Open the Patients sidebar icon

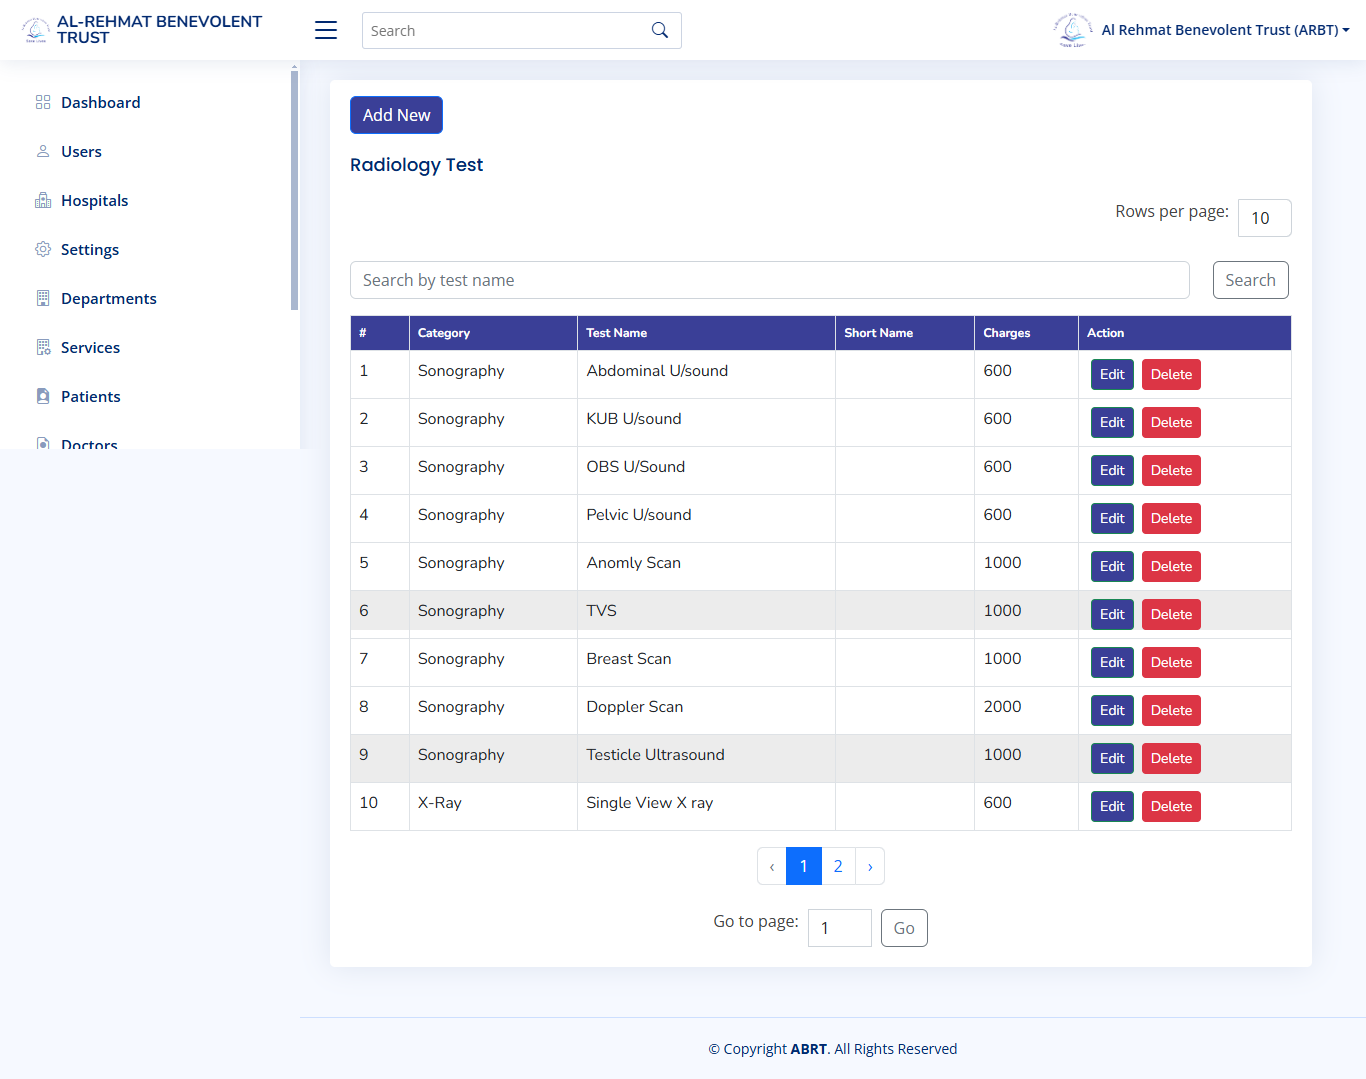(42, 396)
